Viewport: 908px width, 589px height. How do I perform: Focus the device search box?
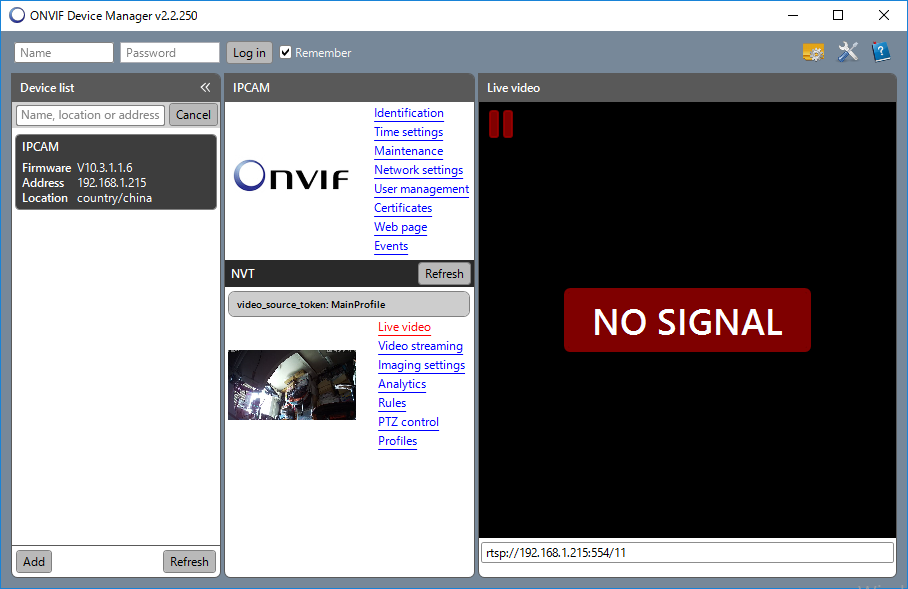point(90,115)
